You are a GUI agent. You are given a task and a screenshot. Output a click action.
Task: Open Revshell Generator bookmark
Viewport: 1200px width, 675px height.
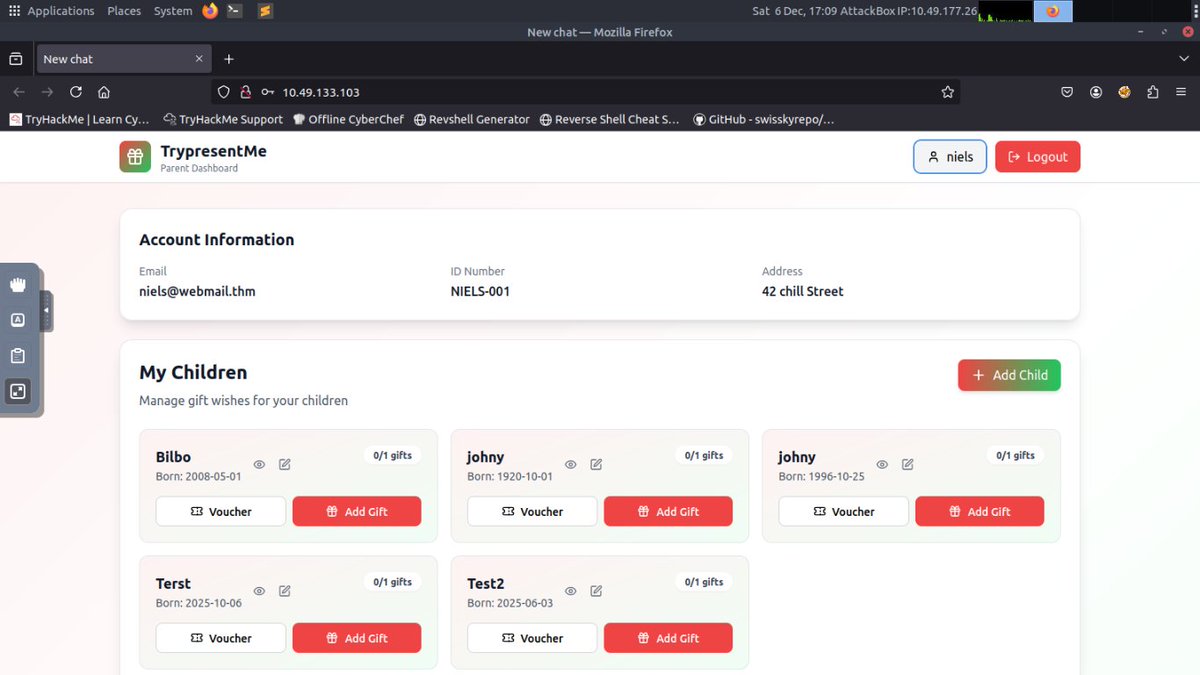coord(471,119)
